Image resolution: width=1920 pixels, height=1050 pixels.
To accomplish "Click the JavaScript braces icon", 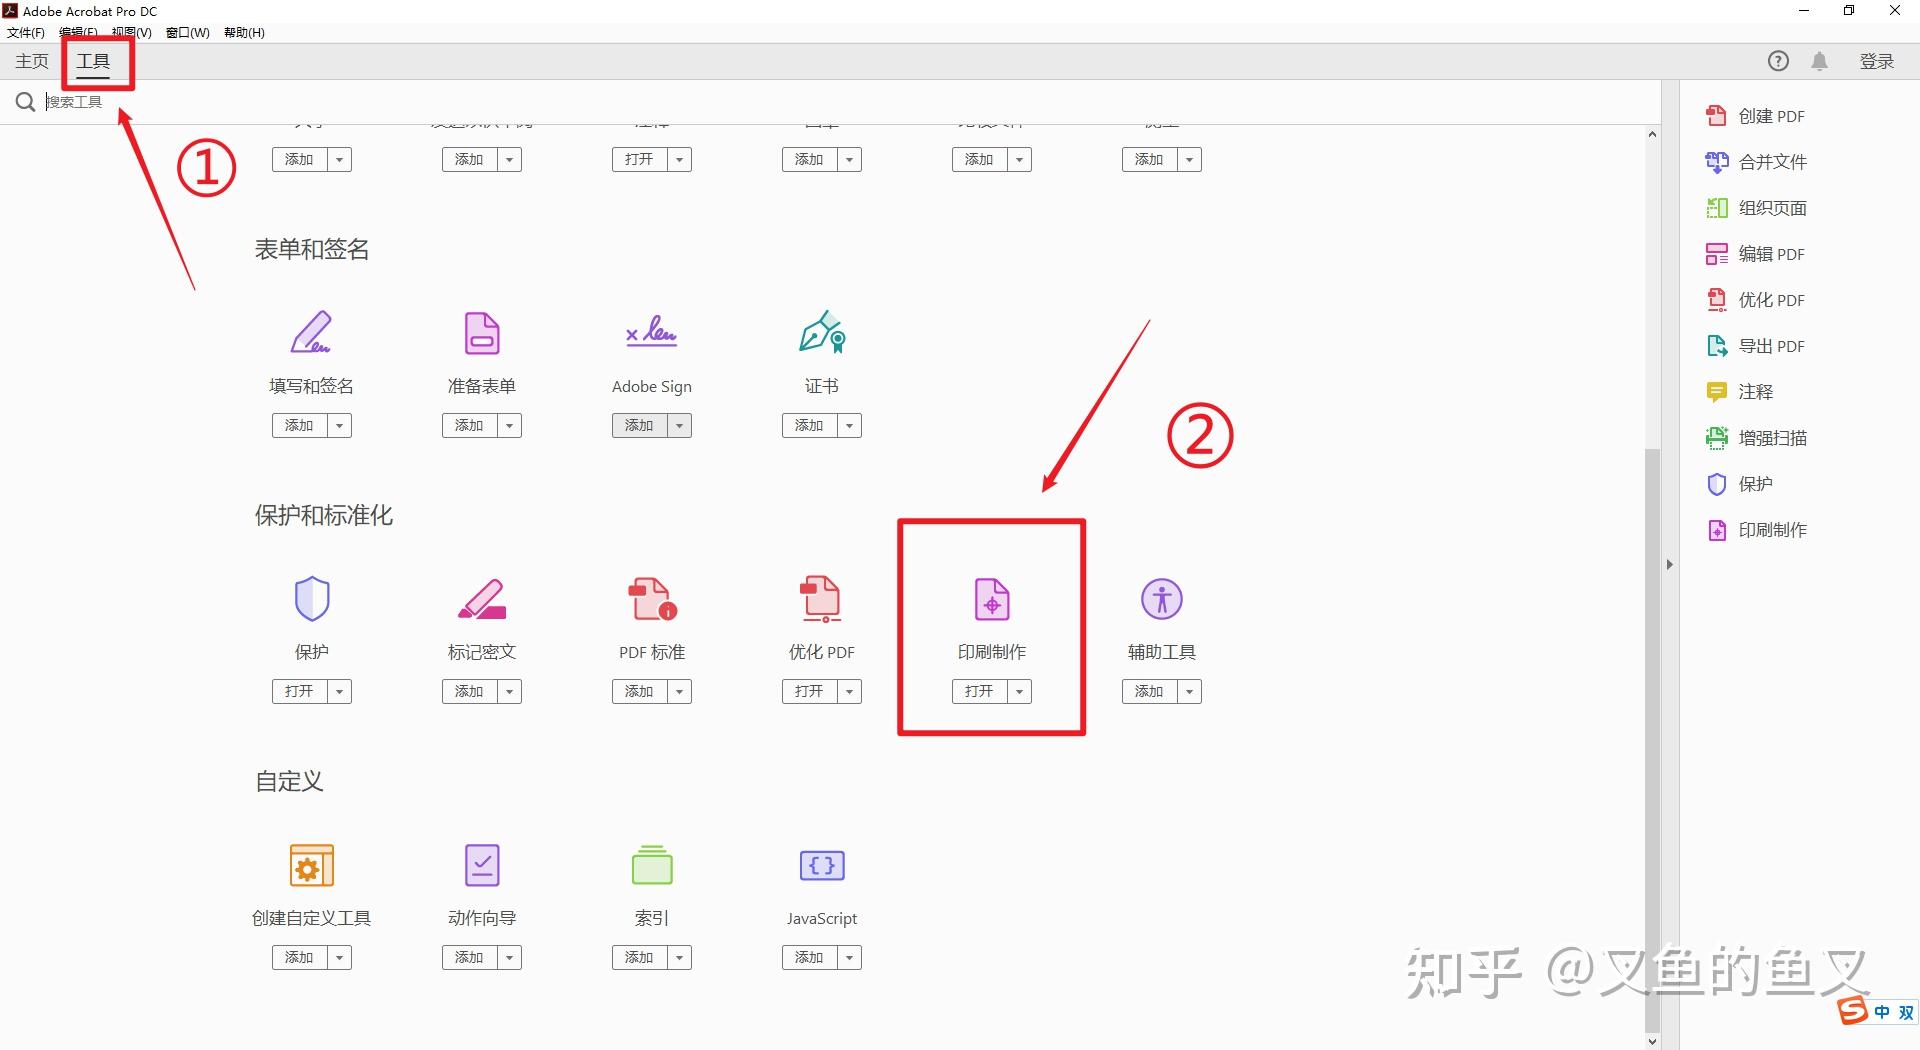I will pos(822,865).
